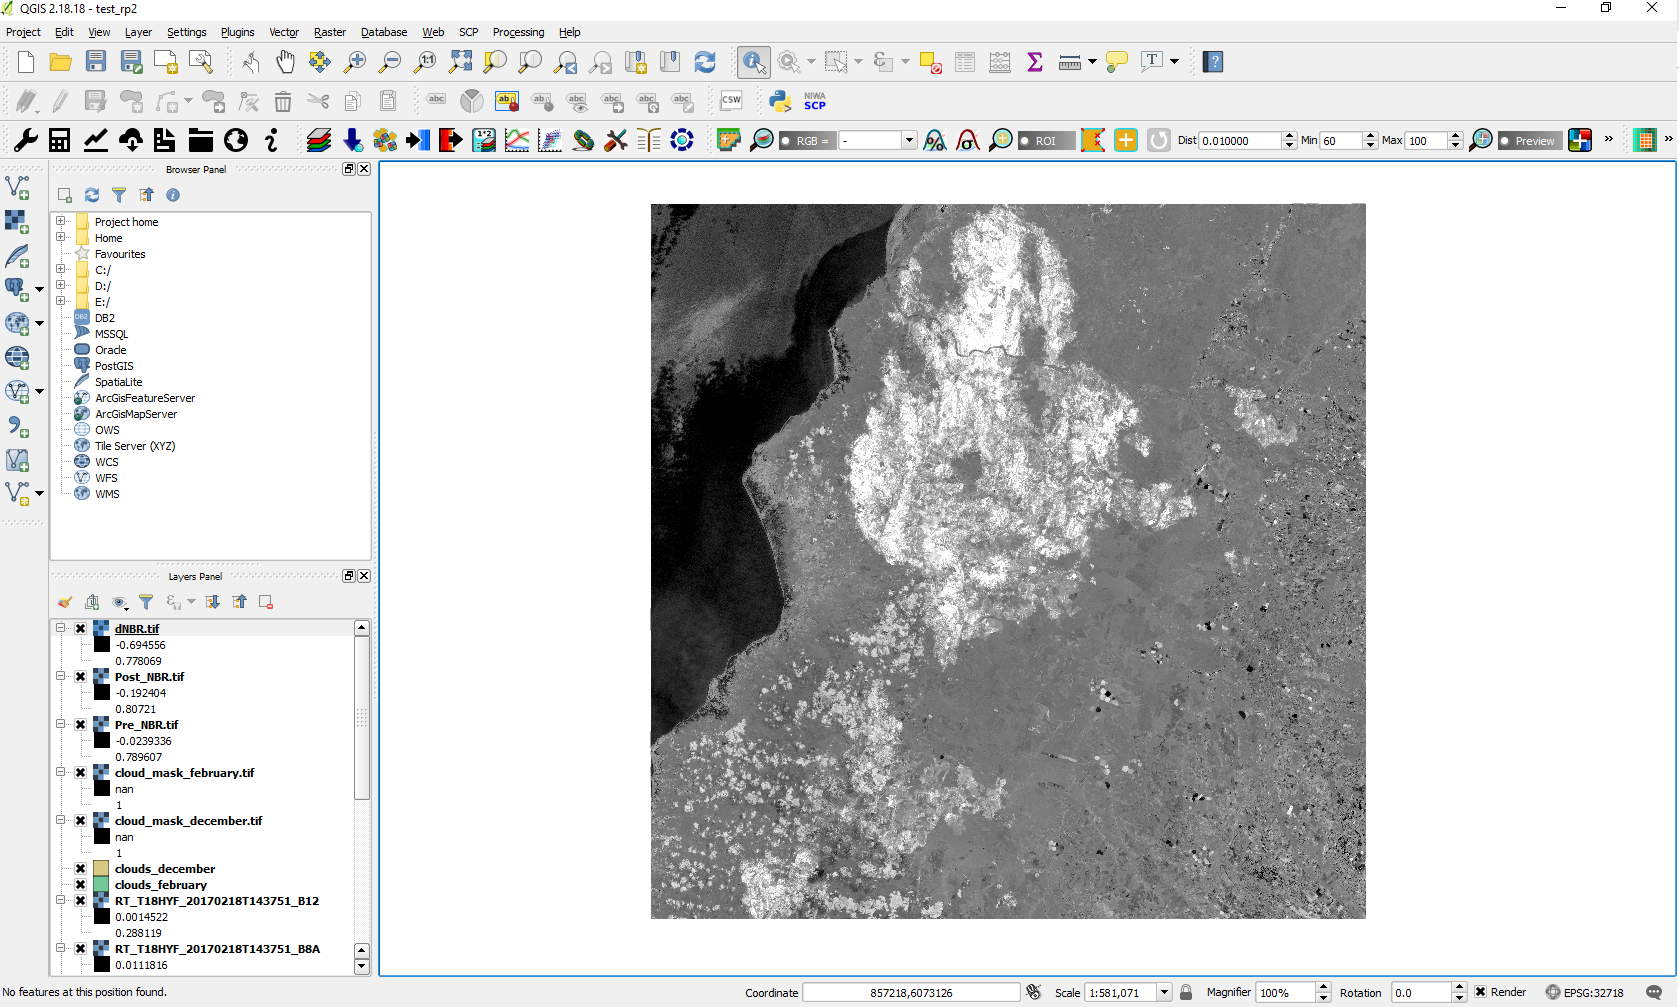The width and height of the screenshot is (1679, 1007).
Task: Open the Processing menu
Action: pyautogui.click(x=518, y=32)
